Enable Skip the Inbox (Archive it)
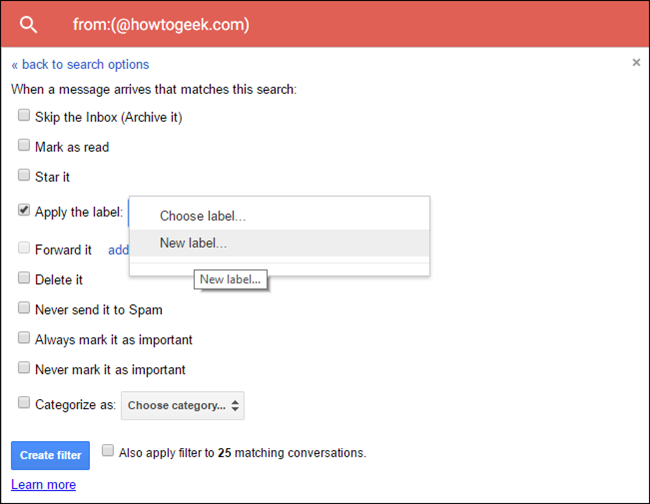 coord(24,116)
